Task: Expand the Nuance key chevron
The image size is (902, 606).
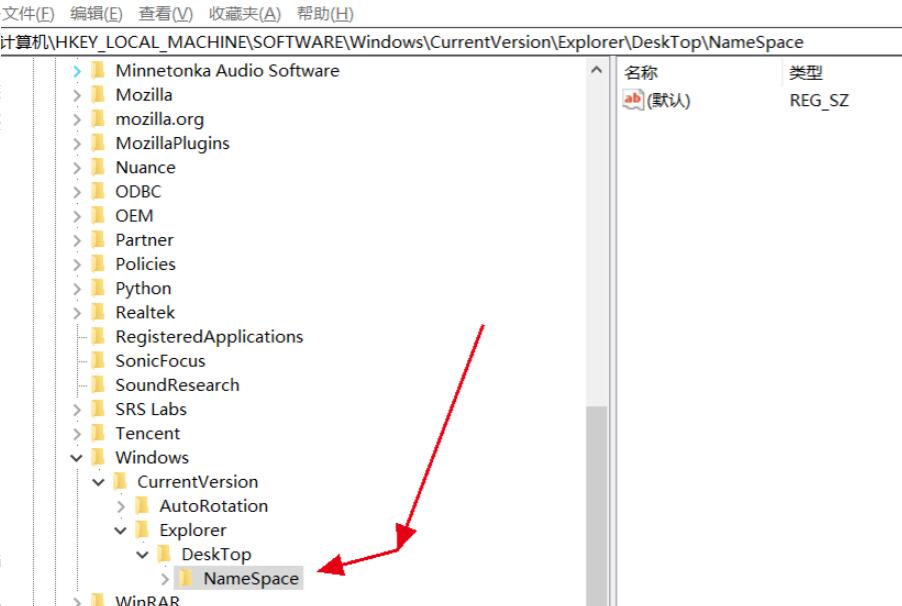Action: click(77, 168)
